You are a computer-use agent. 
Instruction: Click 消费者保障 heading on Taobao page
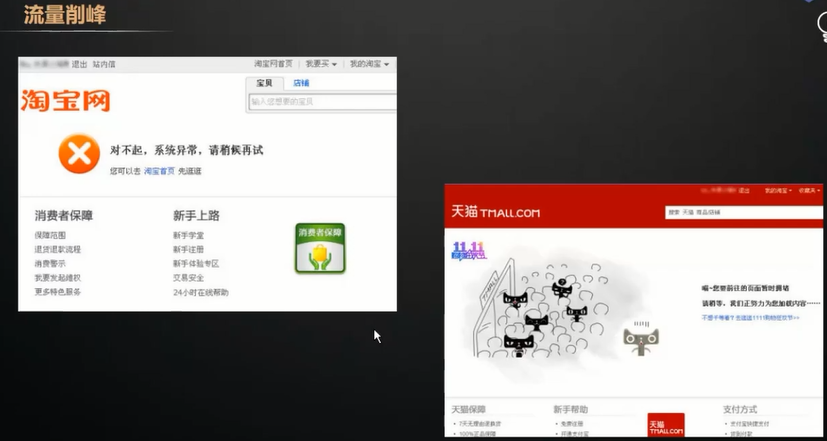click(x=64, y=216)
